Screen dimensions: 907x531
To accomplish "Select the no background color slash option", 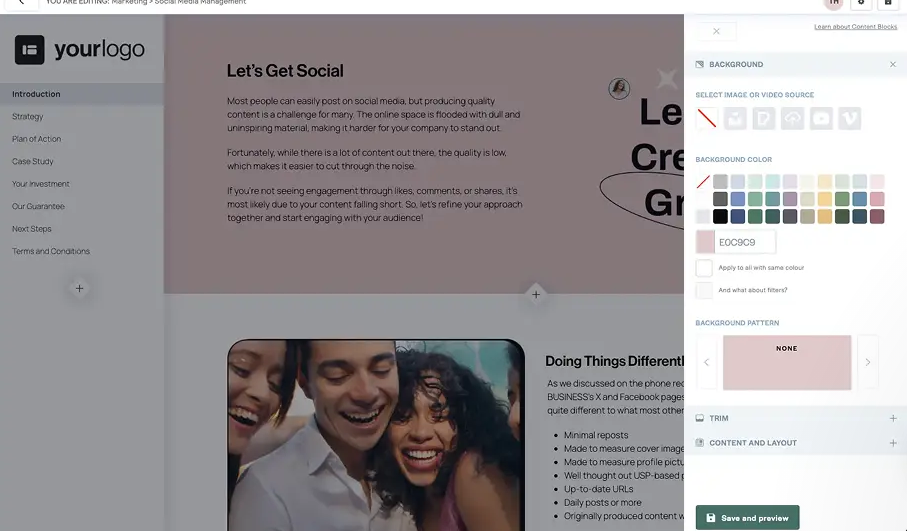I will [x=703, y=182].
